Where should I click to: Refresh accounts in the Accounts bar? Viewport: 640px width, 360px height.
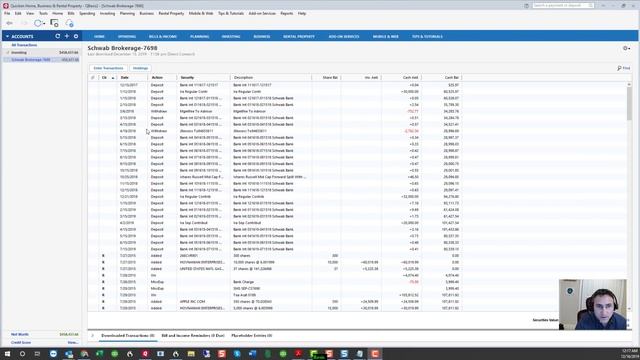pyautogui.click(x=58, y=36)
